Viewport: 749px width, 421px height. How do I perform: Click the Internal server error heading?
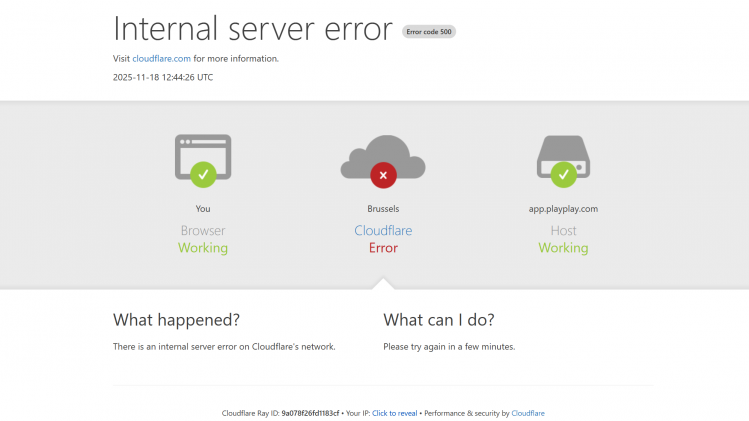(252, 28)
